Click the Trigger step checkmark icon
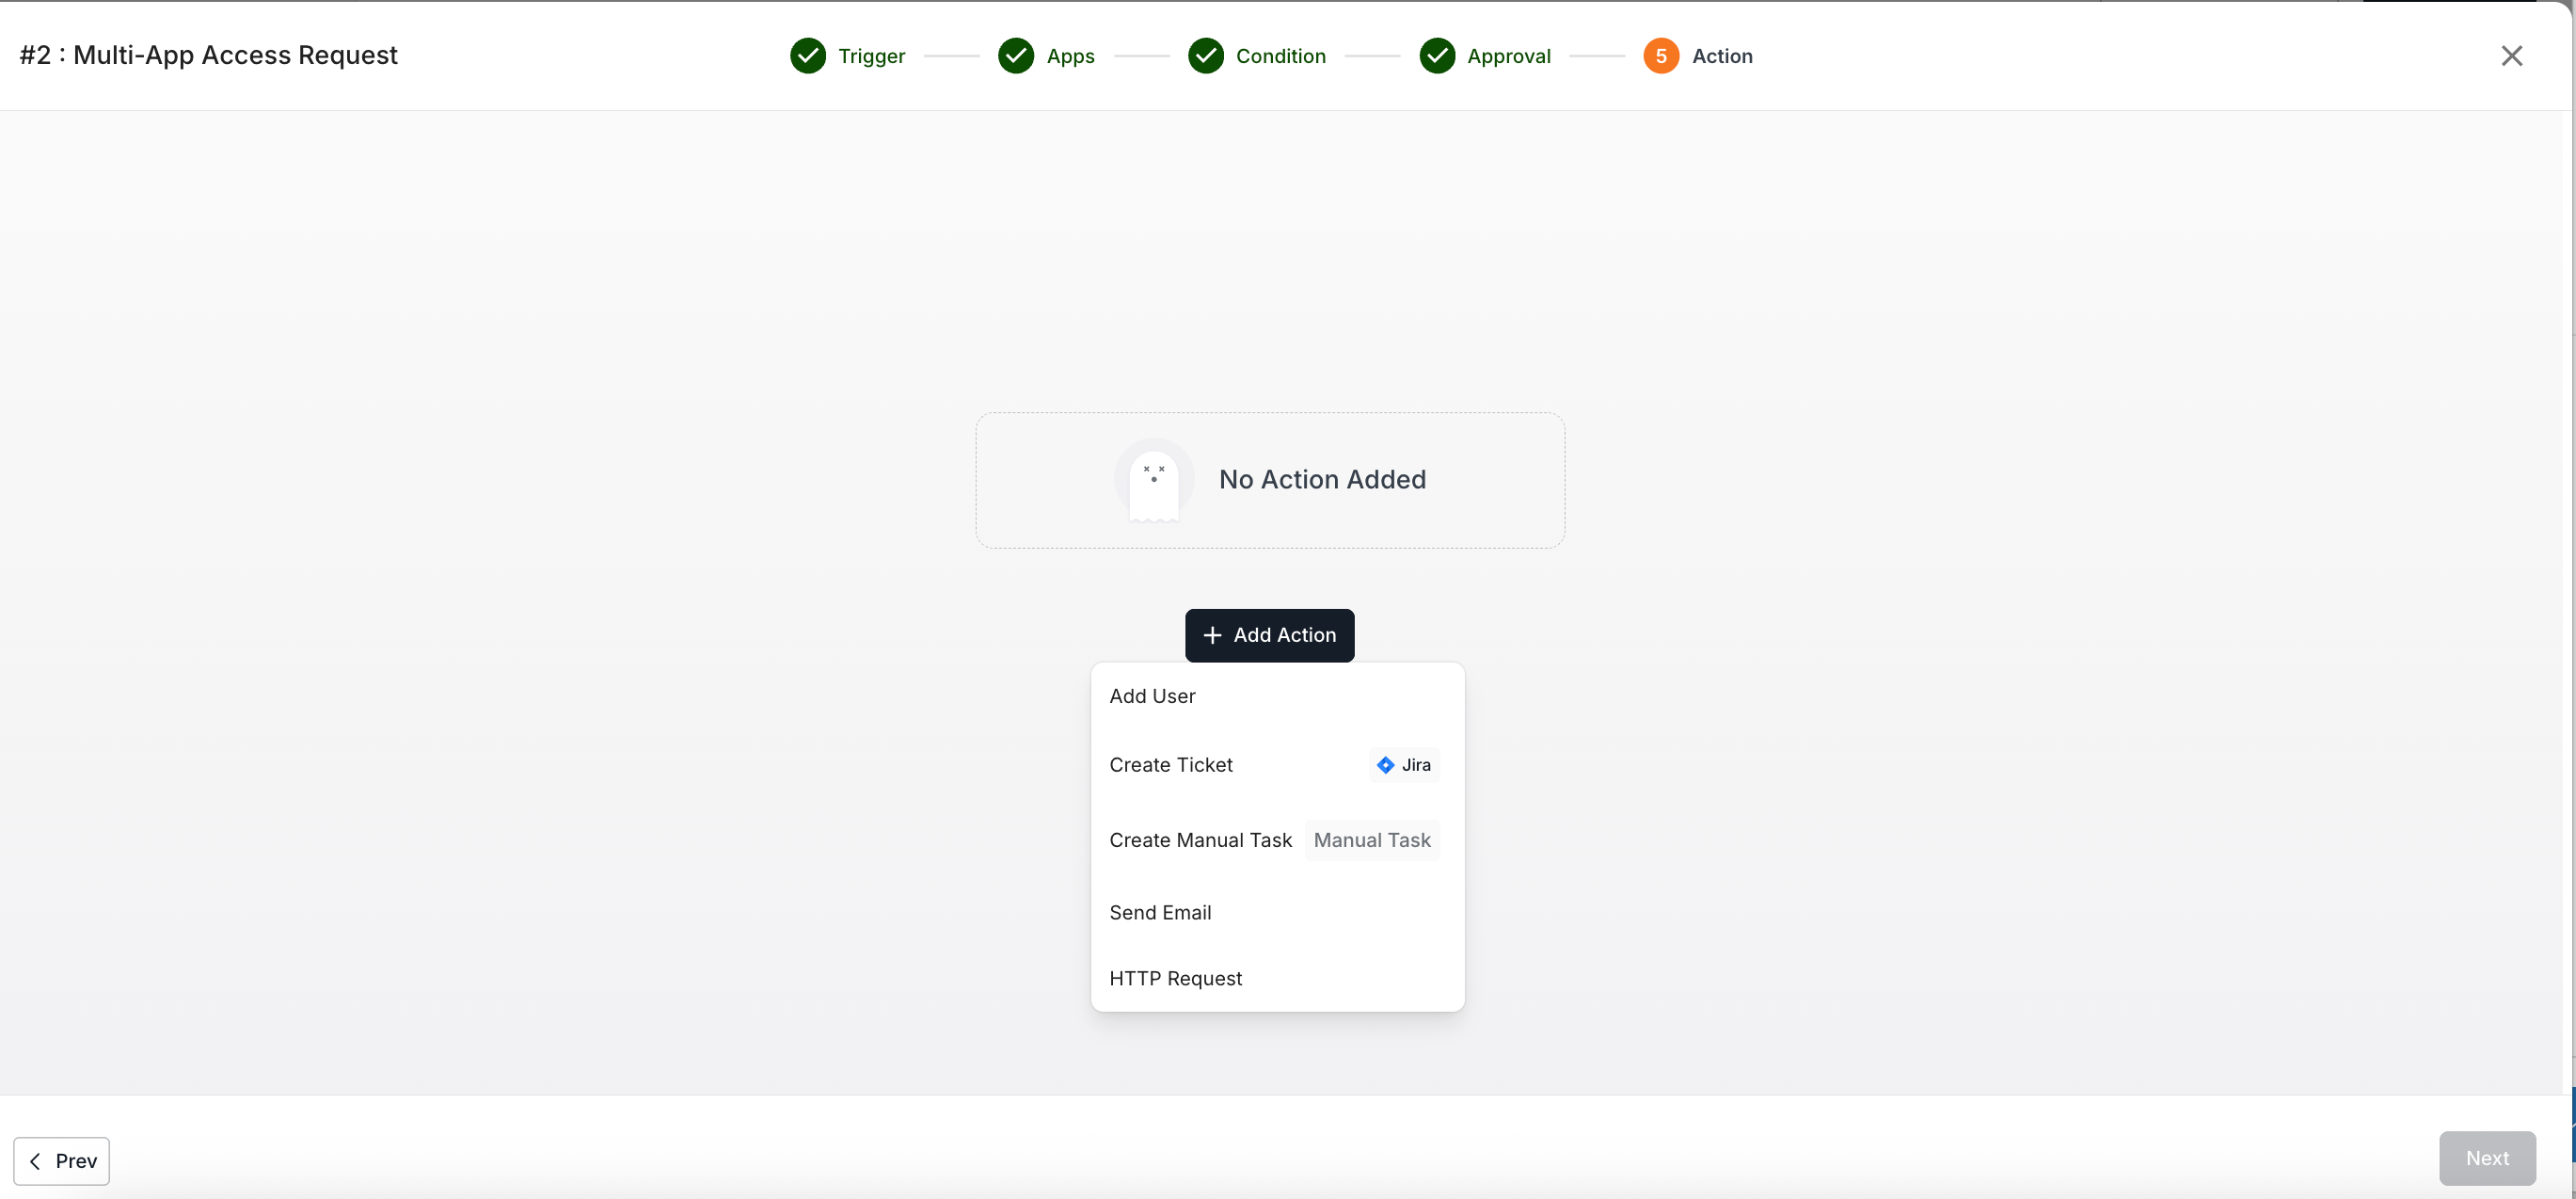The width and height of the screenshot is (2576, 1199). (x=807, y=56)
